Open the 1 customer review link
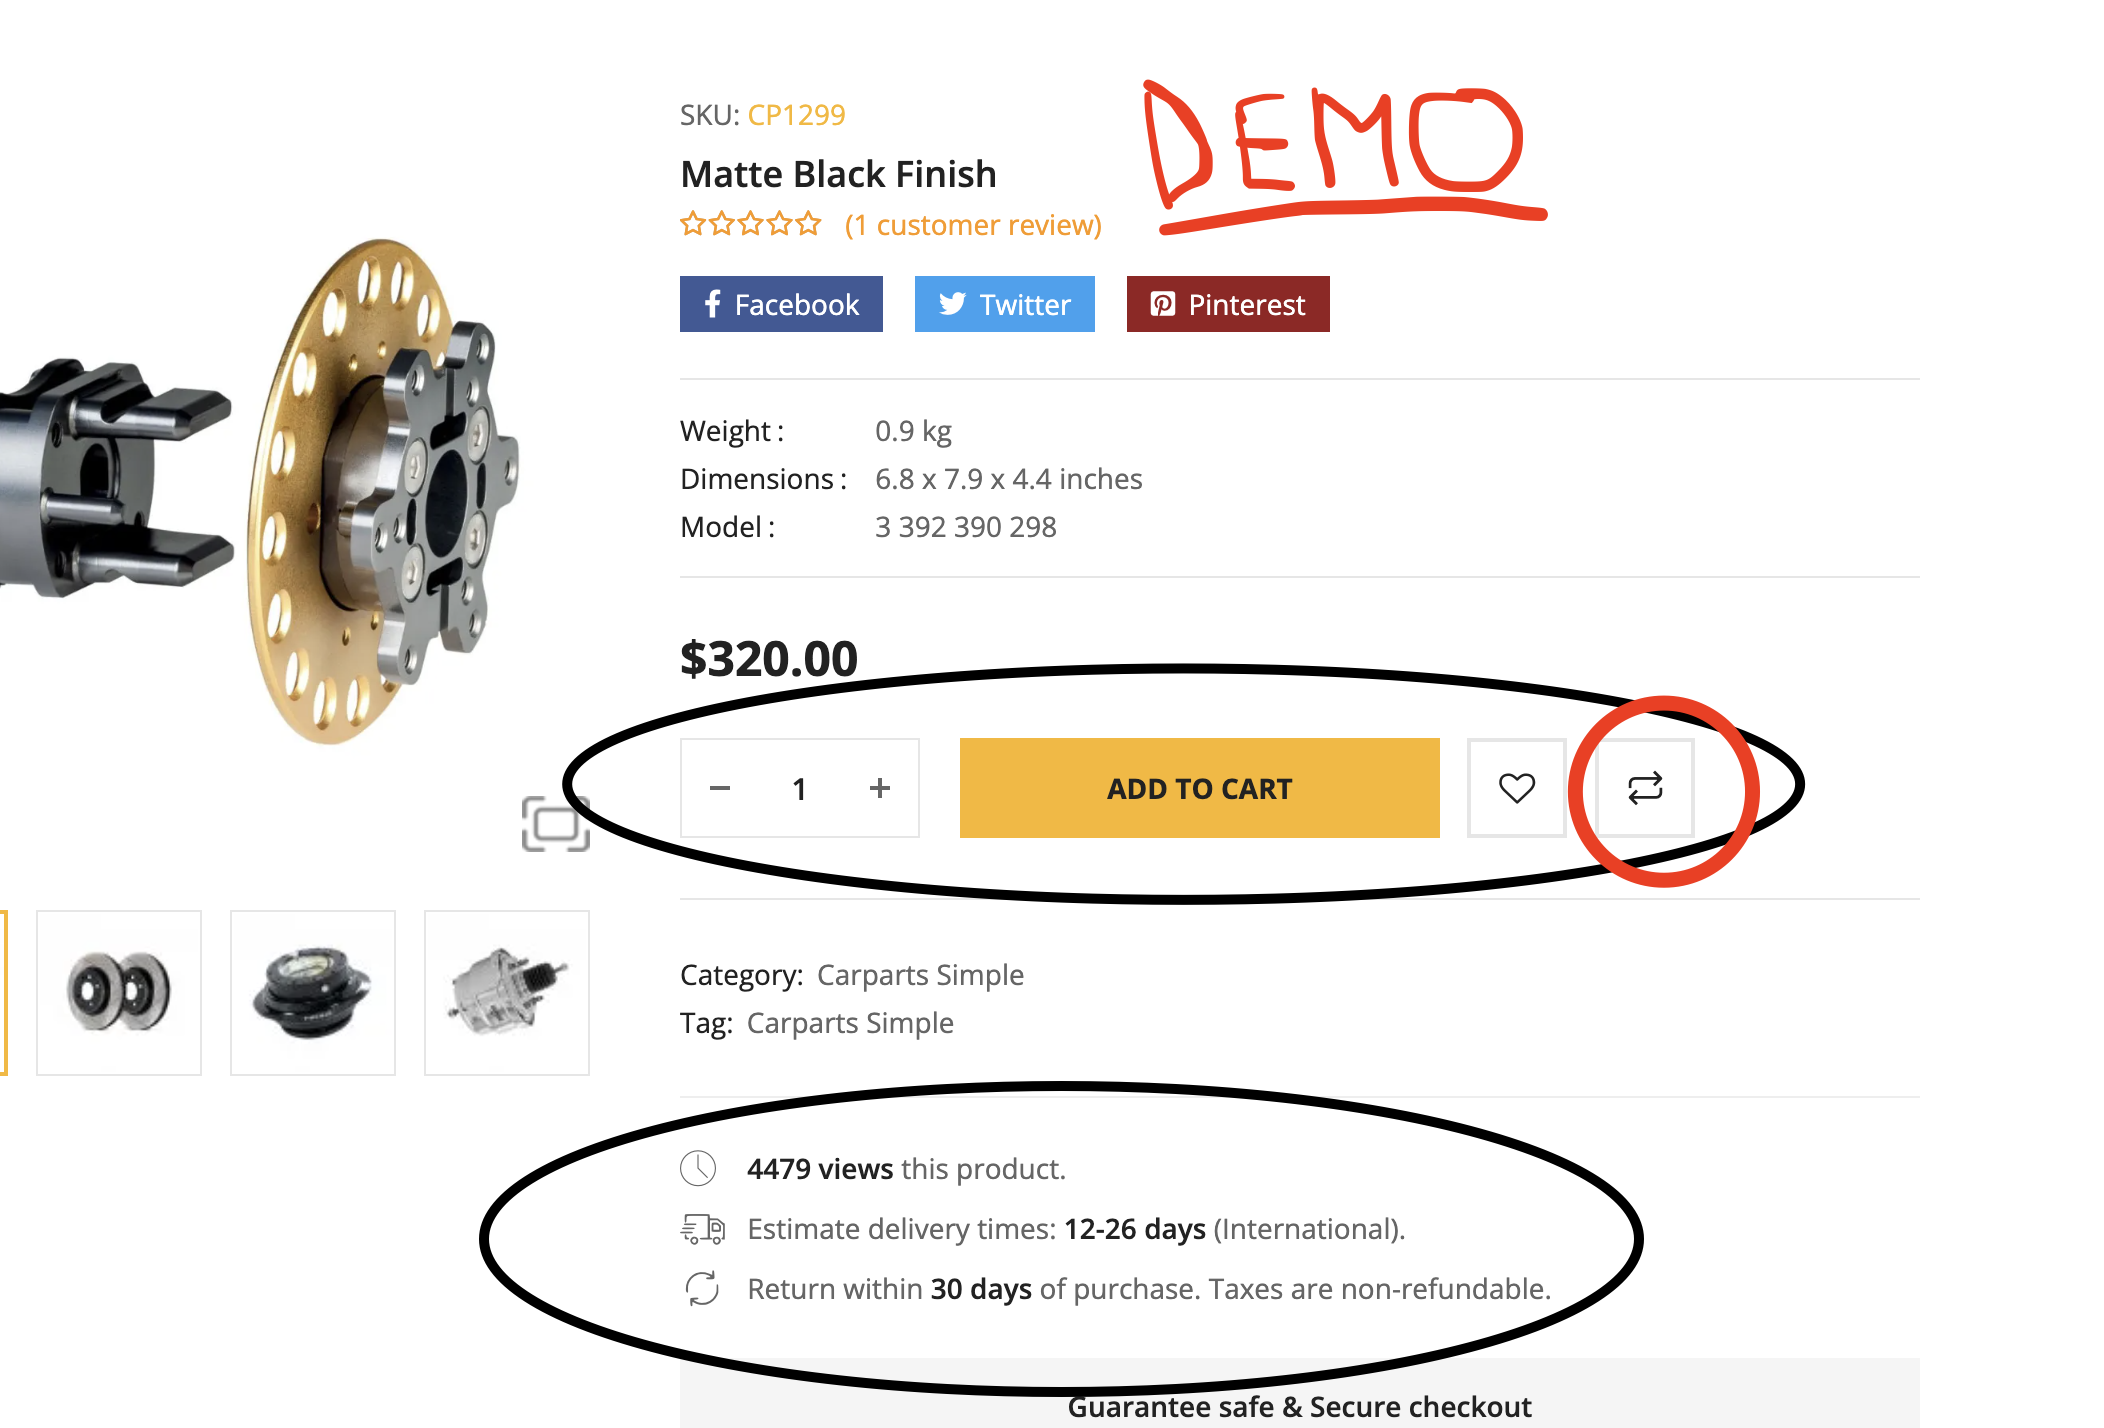The image size is (2104, 1428). [973, 225]
